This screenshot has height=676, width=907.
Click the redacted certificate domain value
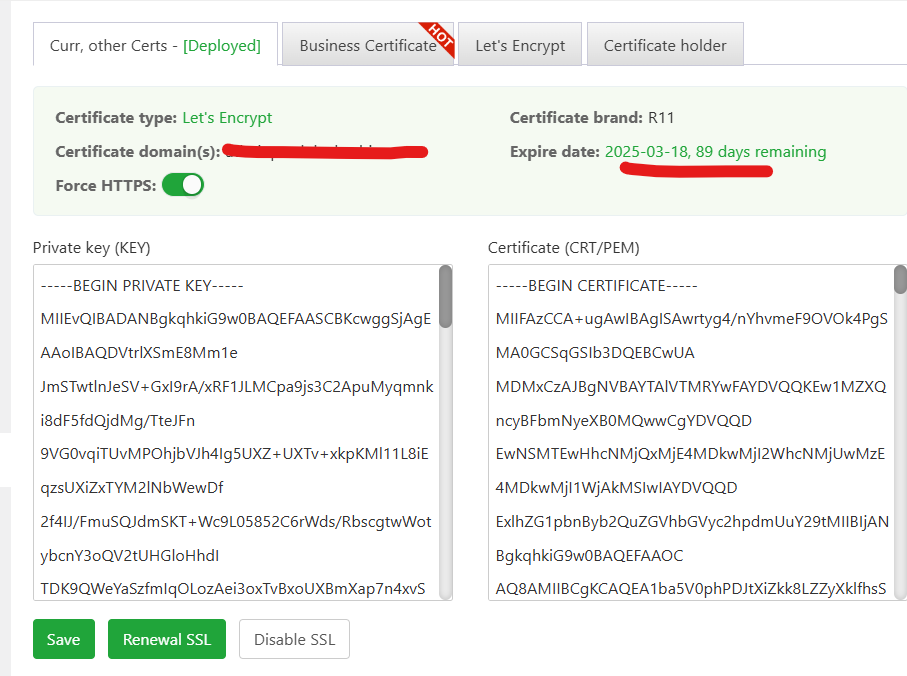[x=325, y=152]
